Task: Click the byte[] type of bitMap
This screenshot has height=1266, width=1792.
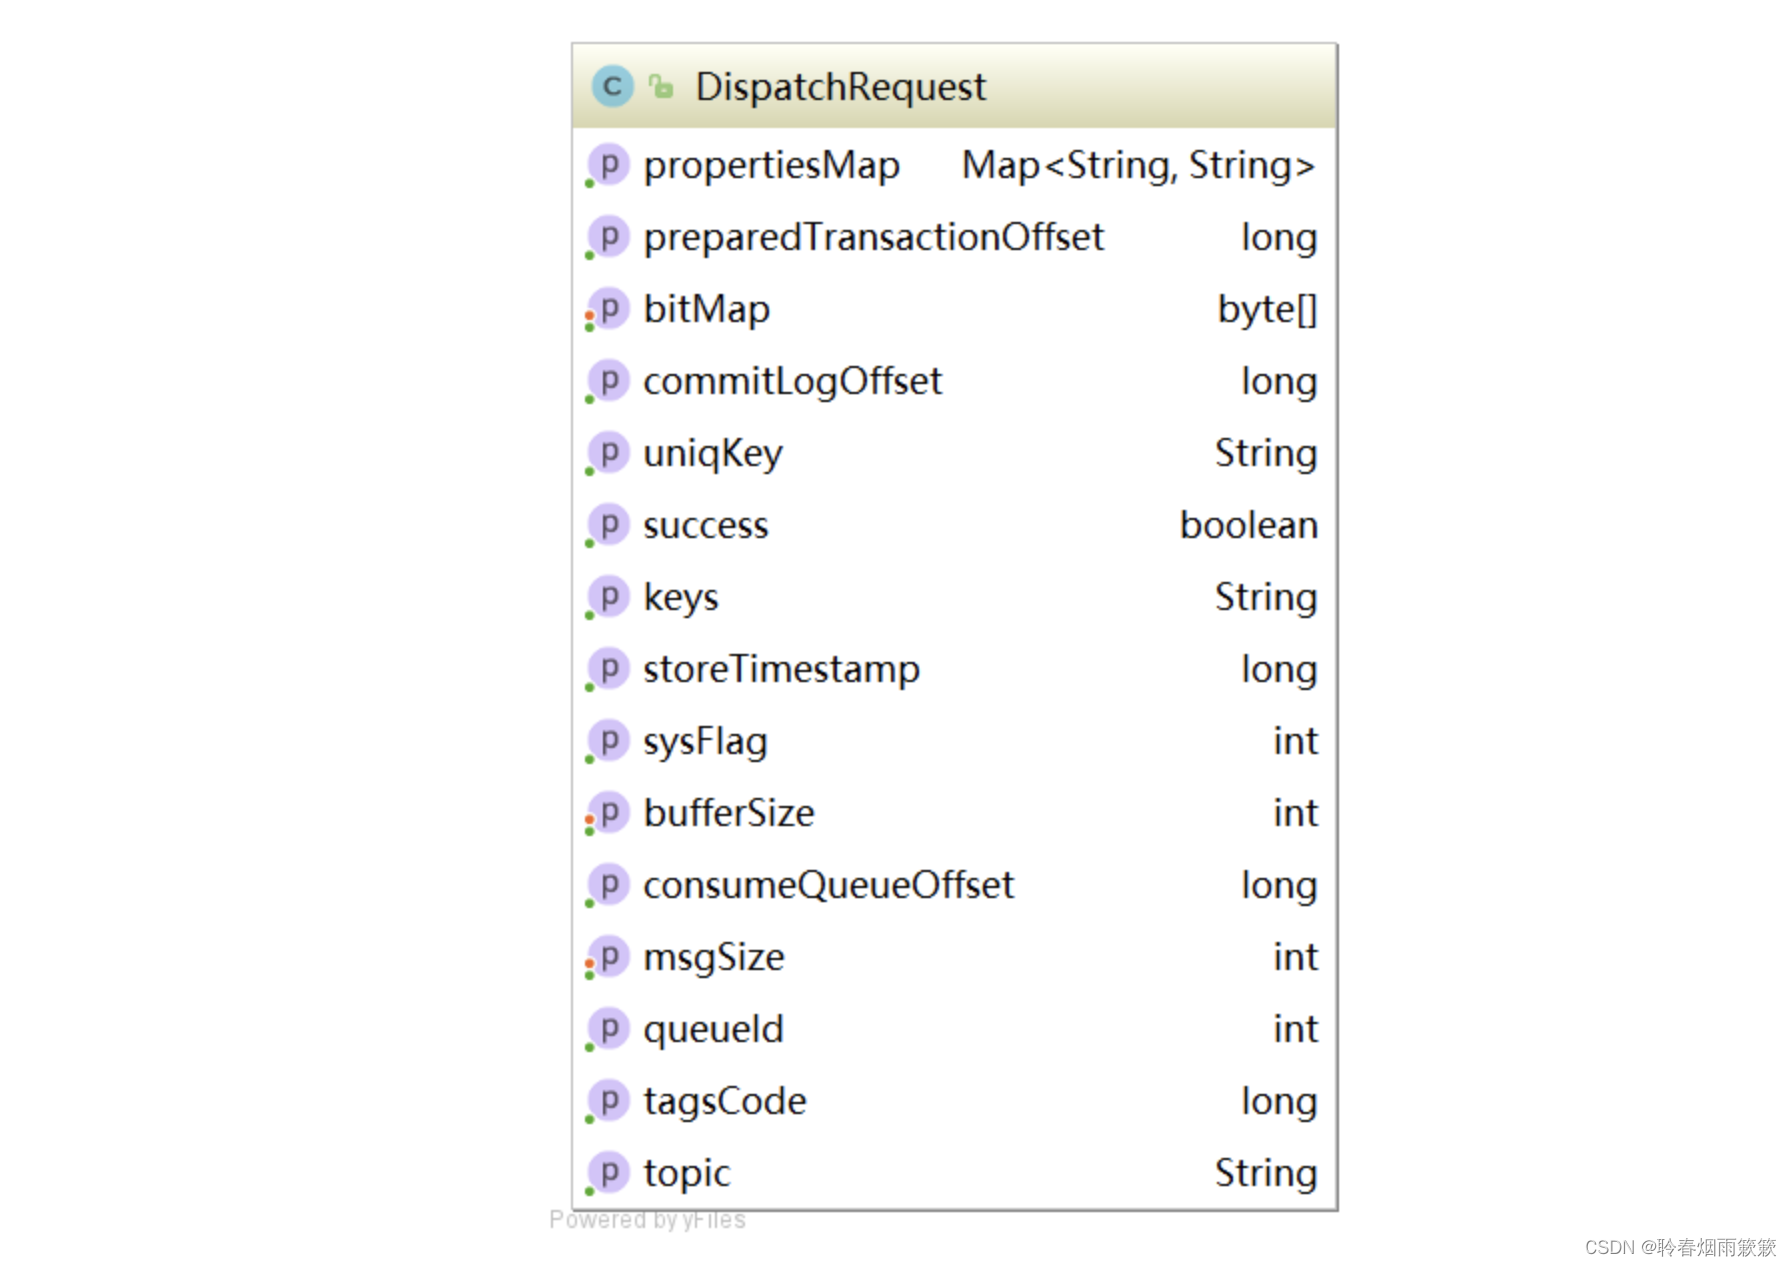Action: [1268, 310]
